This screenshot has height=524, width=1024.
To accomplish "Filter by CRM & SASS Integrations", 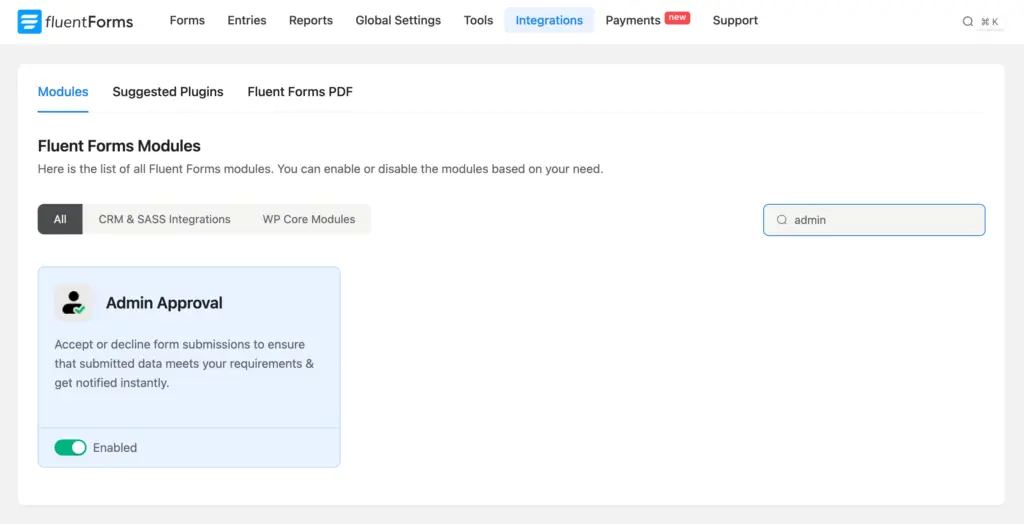I will 165,220.
